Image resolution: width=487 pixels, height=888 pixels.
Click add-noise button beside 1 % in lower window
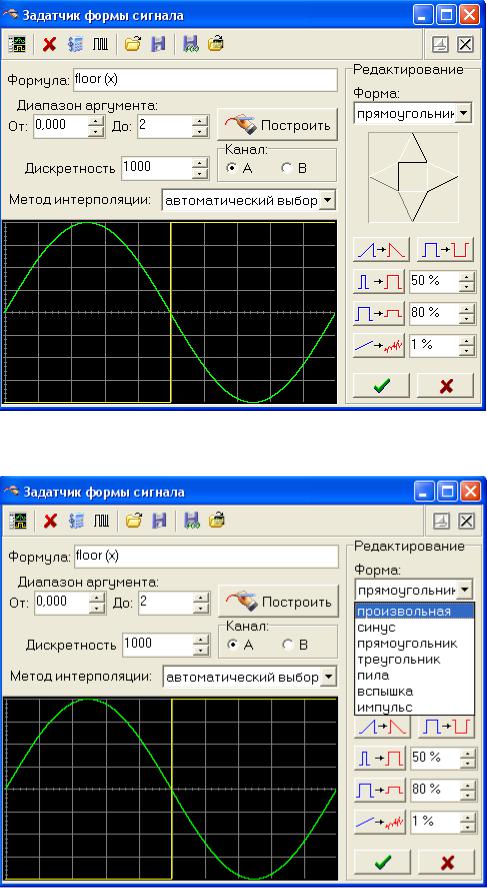(379, 822)
